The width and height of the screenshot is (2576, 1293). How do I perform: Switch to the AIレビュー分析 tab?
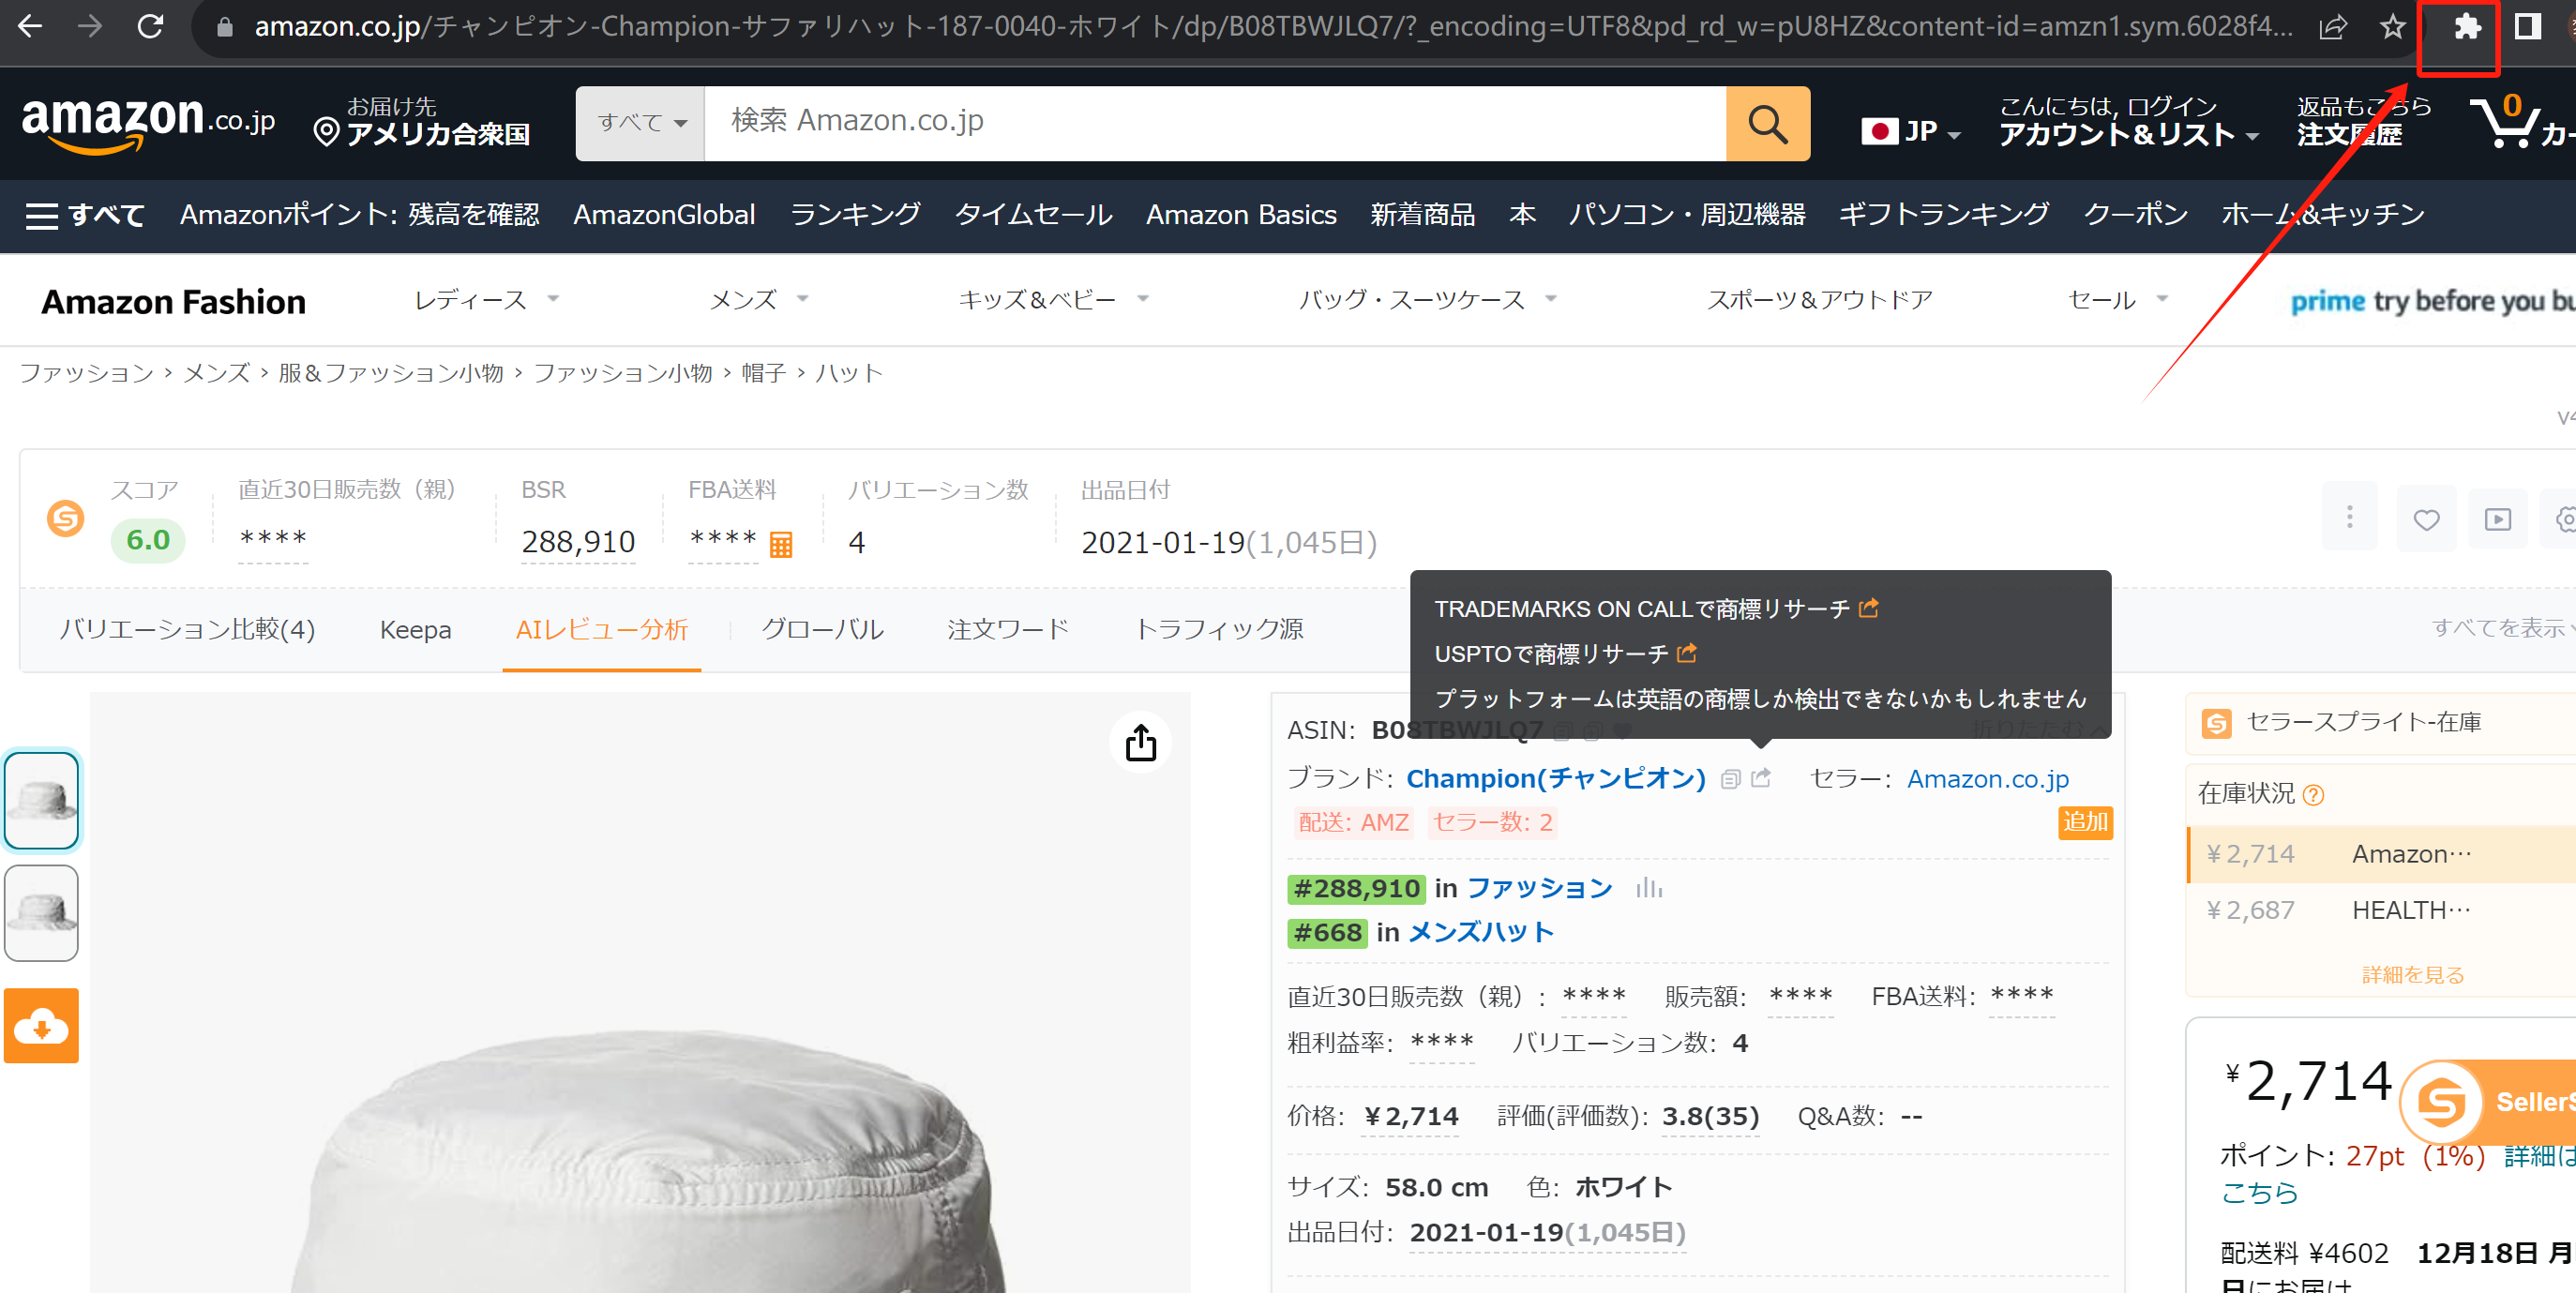click(x=601, y=630)
